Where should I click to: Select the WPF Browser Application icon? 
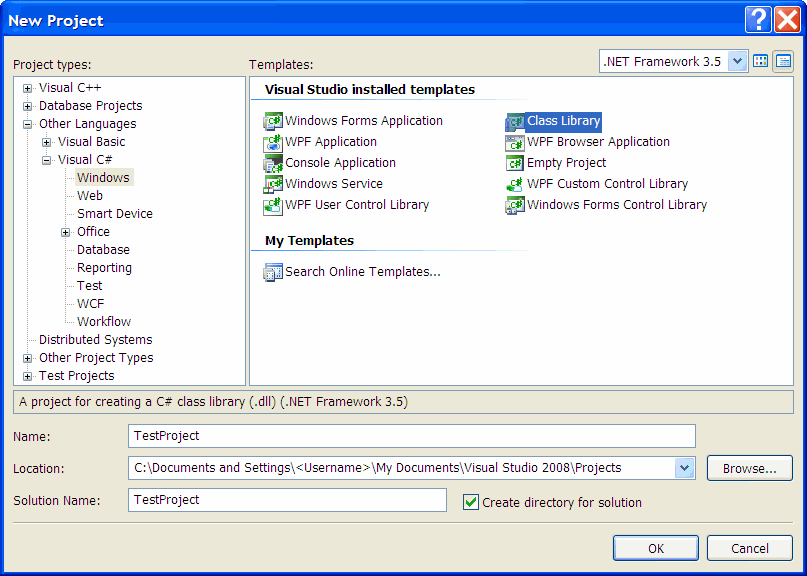(x=515, y=142)
